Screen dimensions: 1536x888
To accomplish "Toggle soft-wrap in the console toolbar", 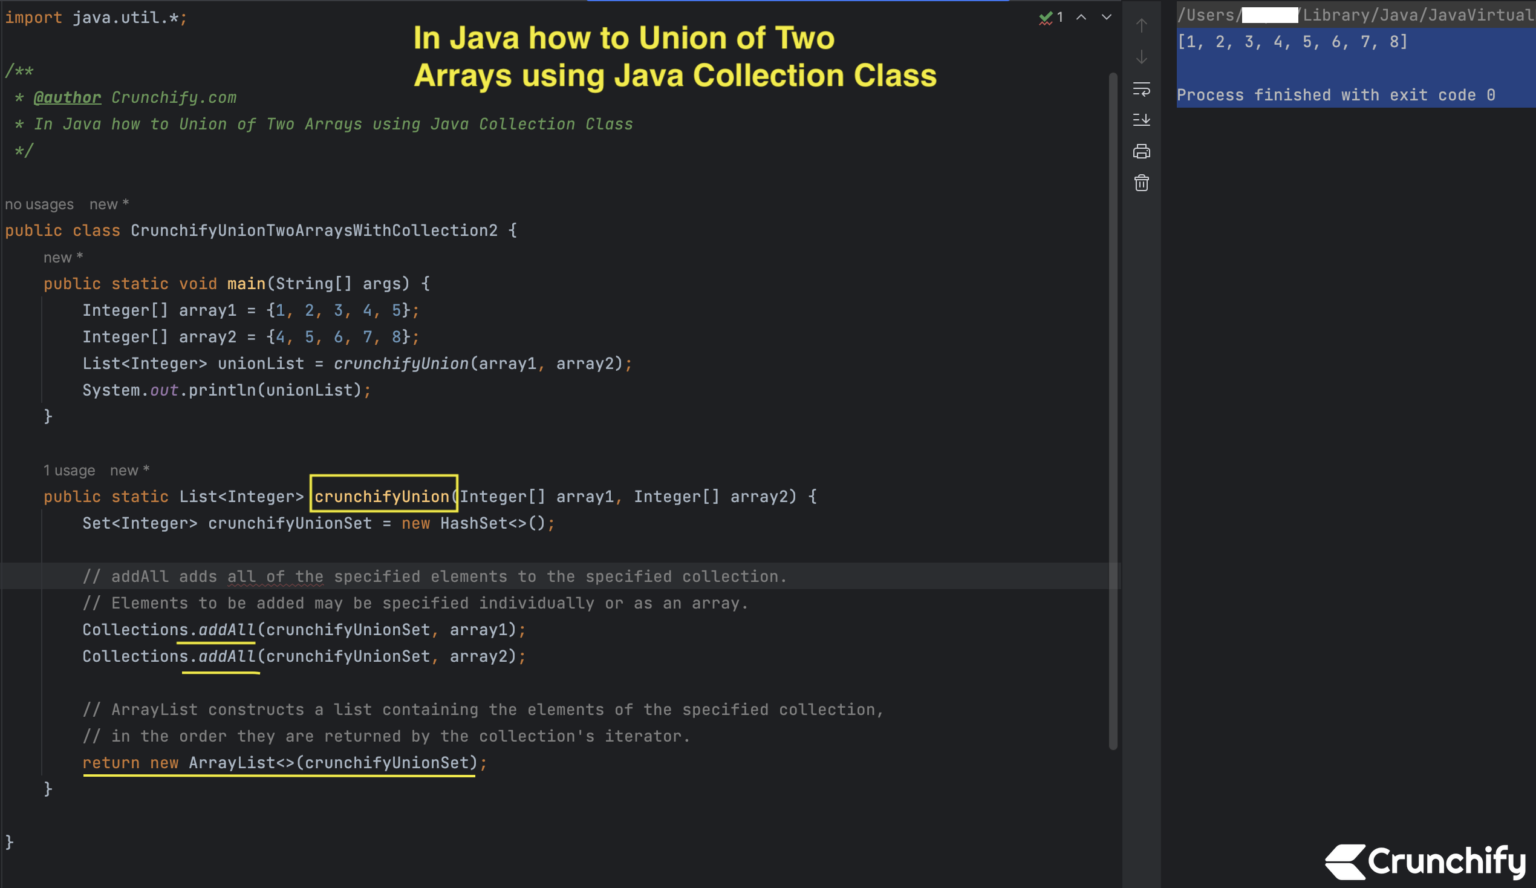I will pos(1141,89).
